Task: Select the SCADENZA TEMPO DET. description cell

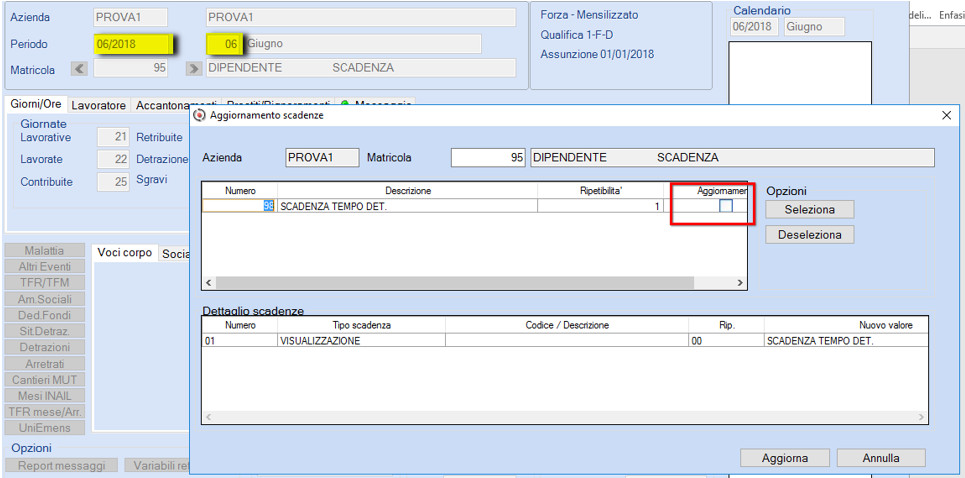Action: (407, 207)
